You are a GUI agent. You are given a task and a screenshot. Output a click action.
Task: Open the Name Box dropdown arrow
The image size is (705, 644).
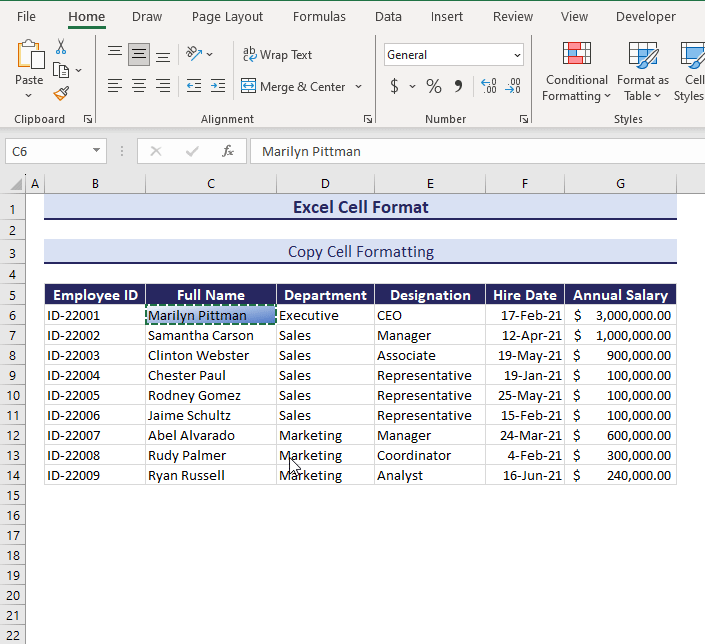[x=97, y=151]
